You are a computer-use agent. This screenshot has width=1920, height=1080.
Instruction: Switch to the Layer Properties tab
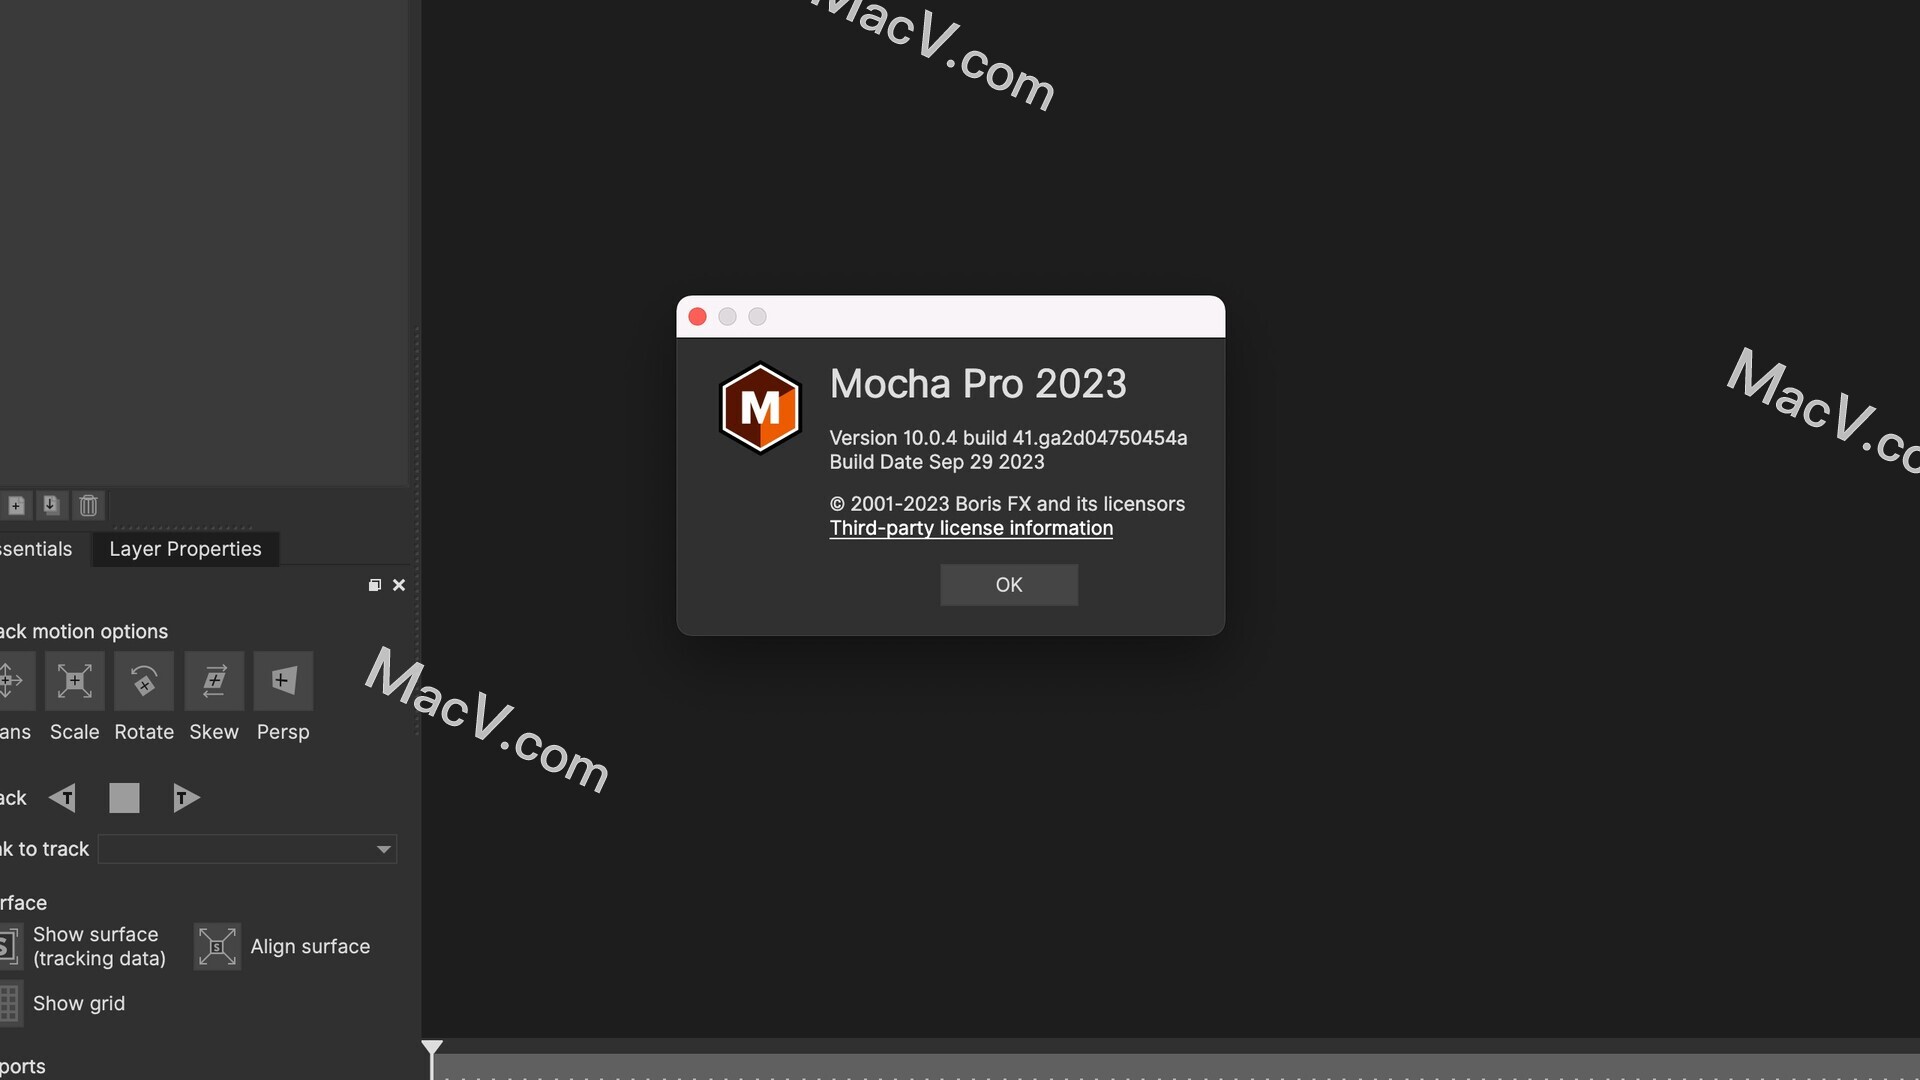185,549
